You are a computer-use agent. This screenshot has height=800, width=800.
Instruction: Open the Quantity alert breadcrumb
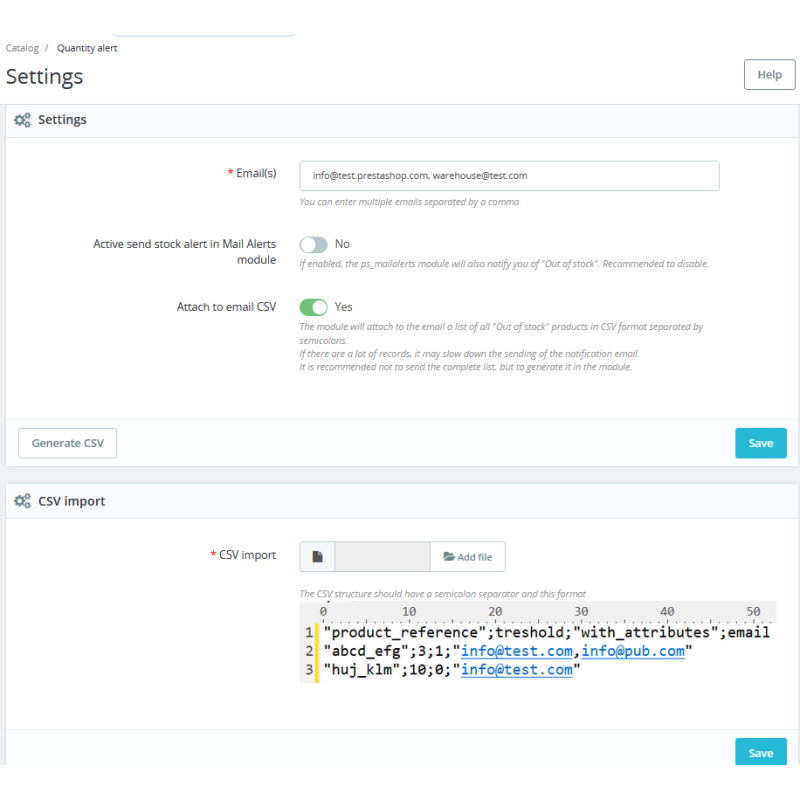click(87, 48)
